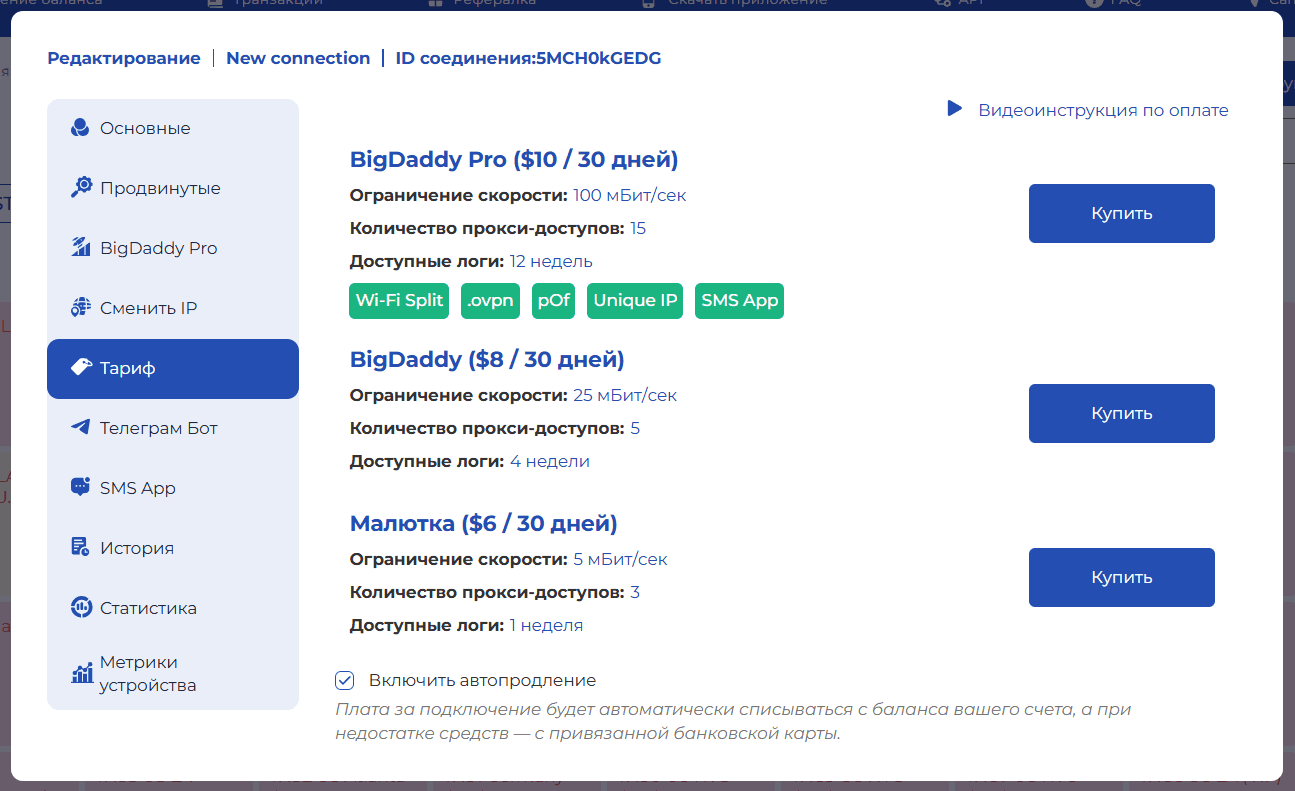Click the Продвинутые magnifier-gear icon

80,188
